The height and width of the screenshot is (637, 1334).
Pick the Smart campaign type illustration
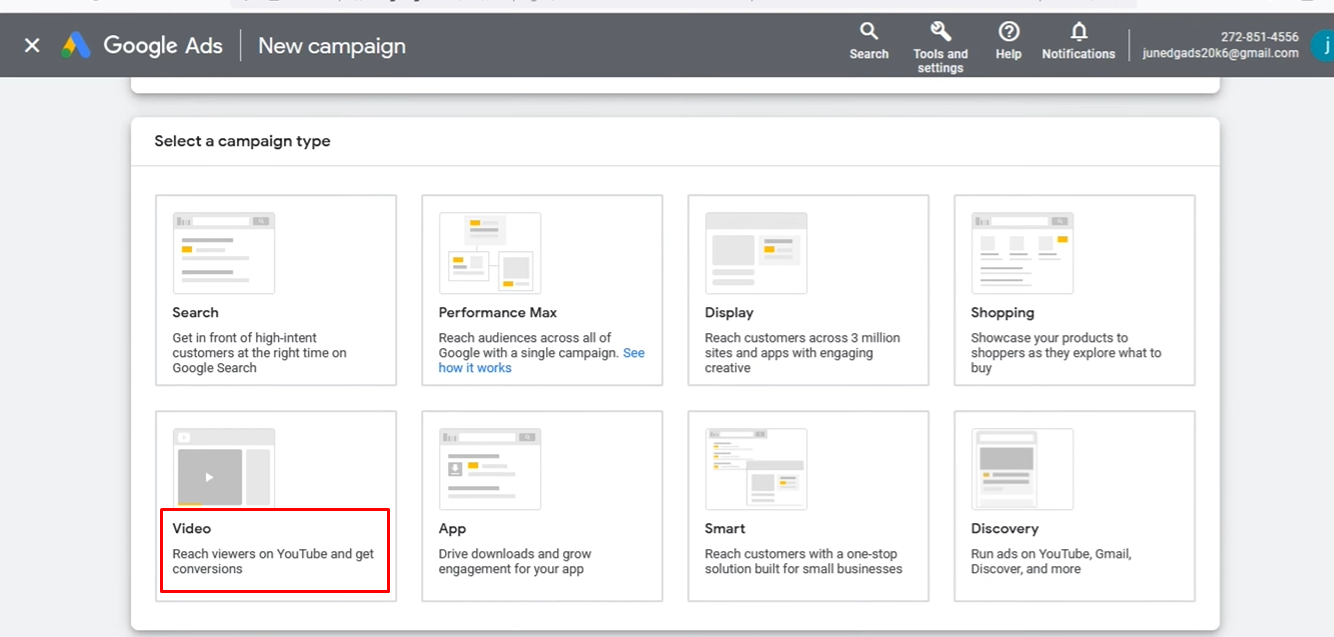pos(756,469)
